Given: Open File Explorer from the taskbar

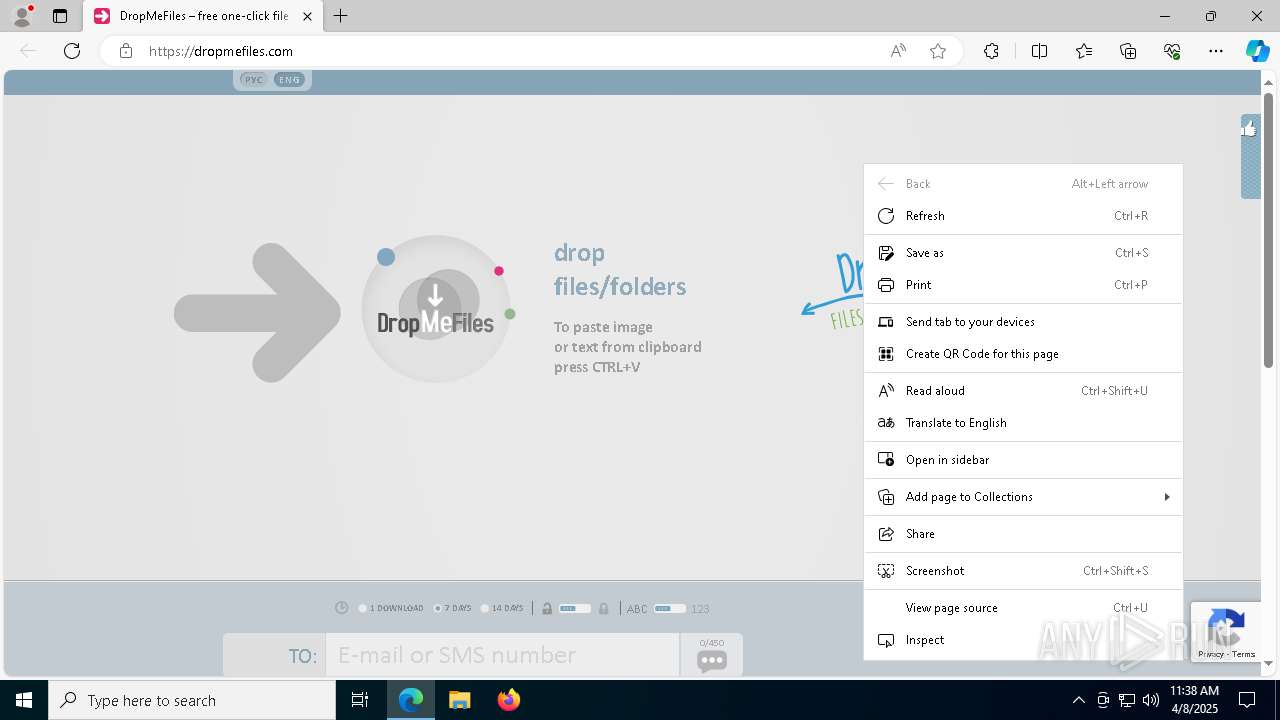Looking at the screenshot, I should [x=460, y=700].
